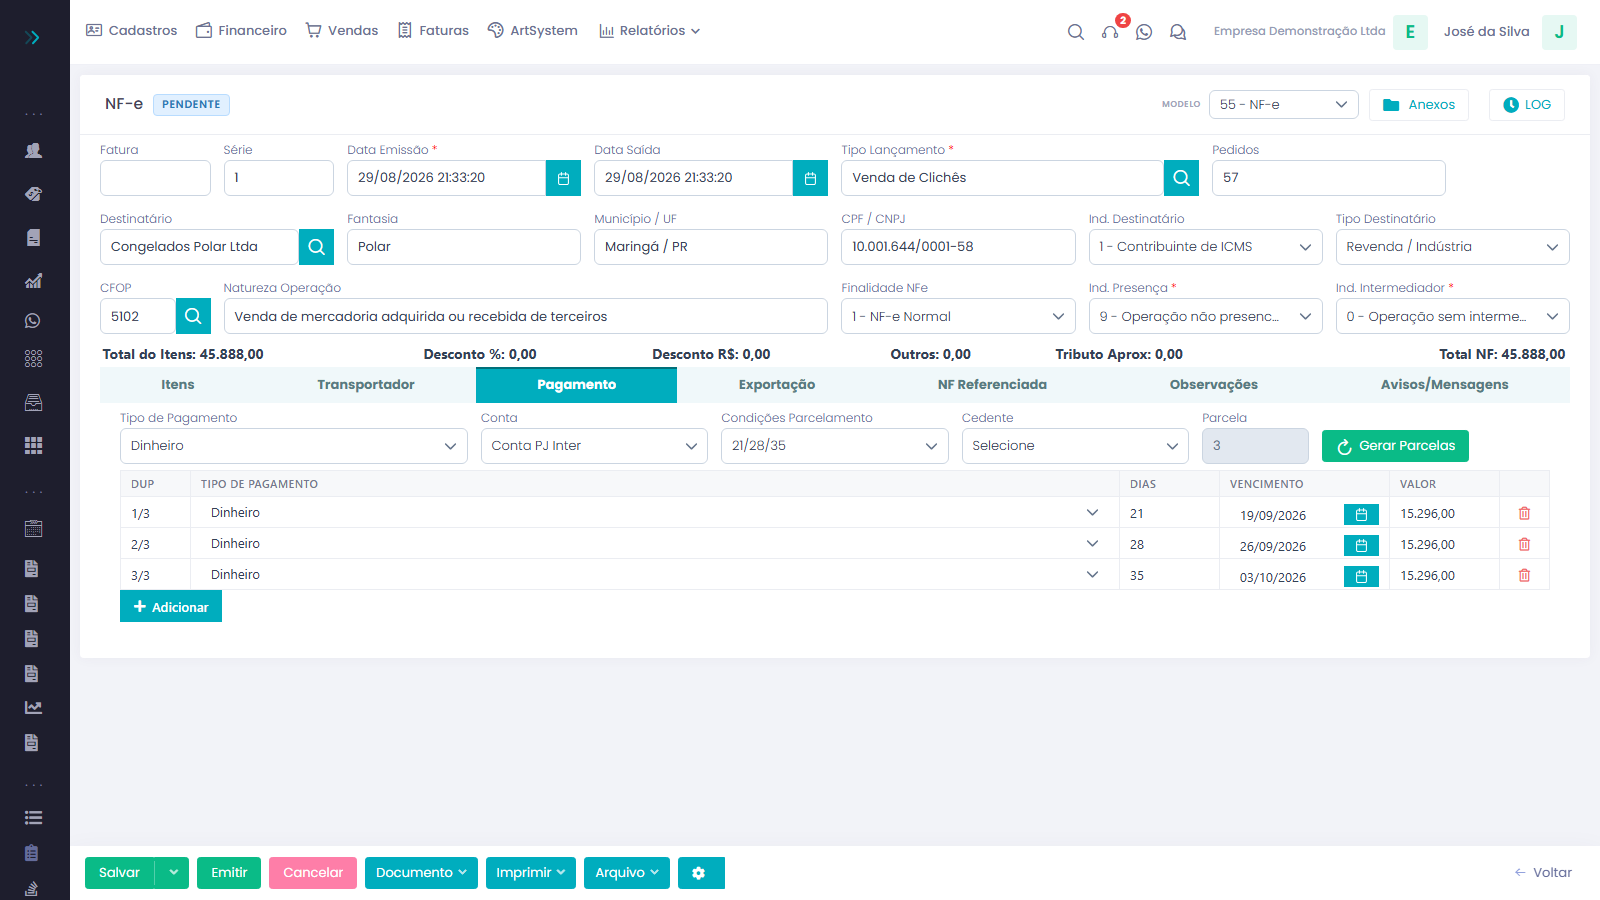Viewport: 1600px width, 900px height.
Task: Click Cancelar button
Action: [313, 873]
